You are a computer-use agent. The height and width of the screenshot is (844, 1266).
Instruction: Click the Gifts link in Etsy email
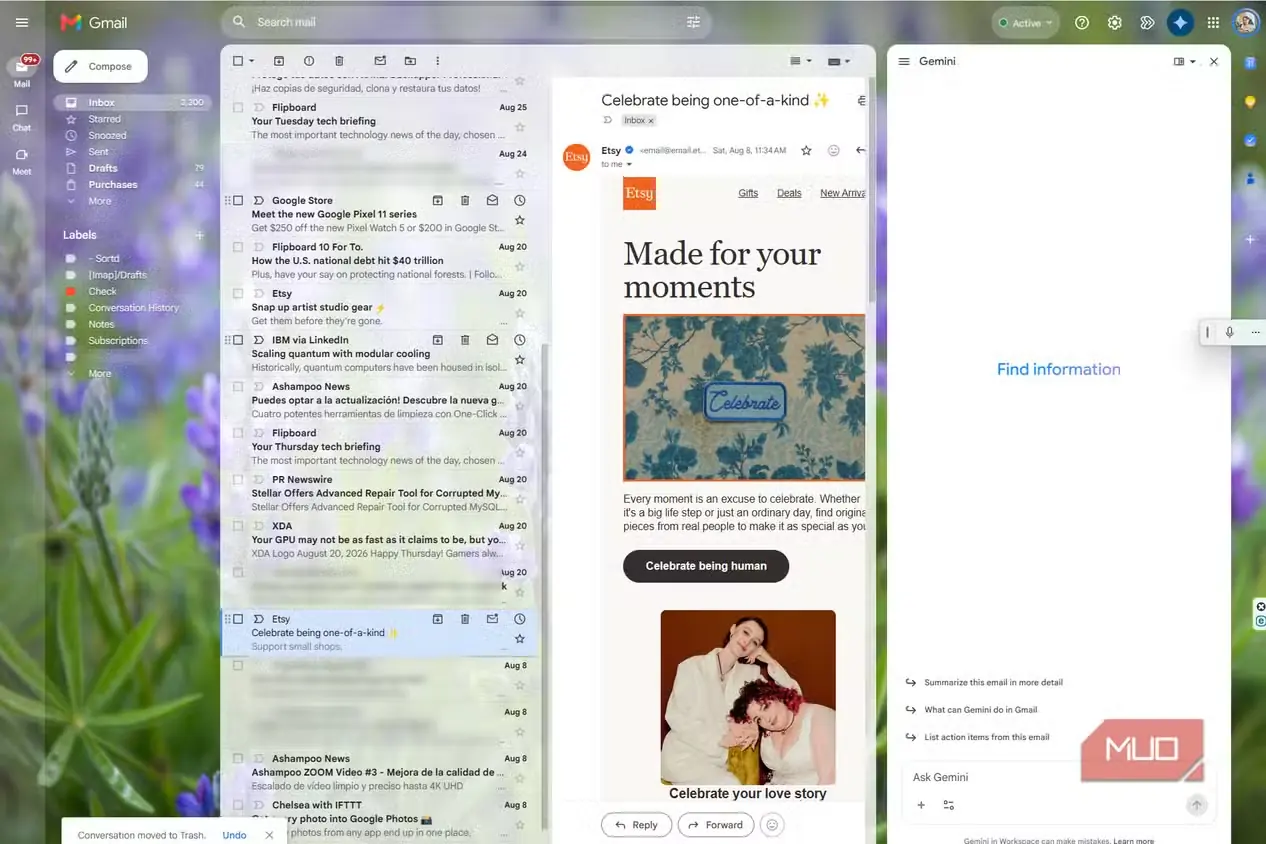748,193
